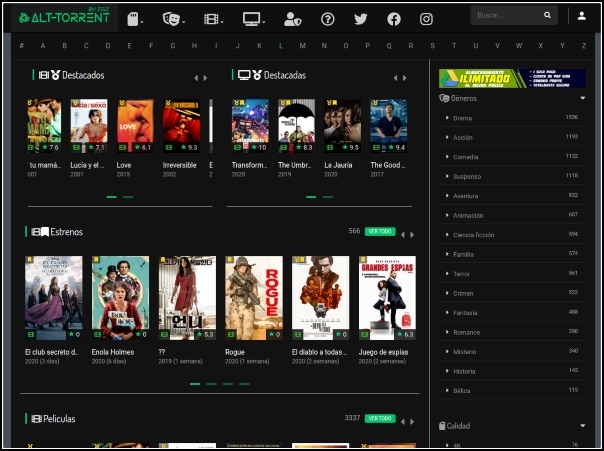This screenshot has width=604, height=451.
Task: Visit the Twitter page icon
Action: pos(361,19)
